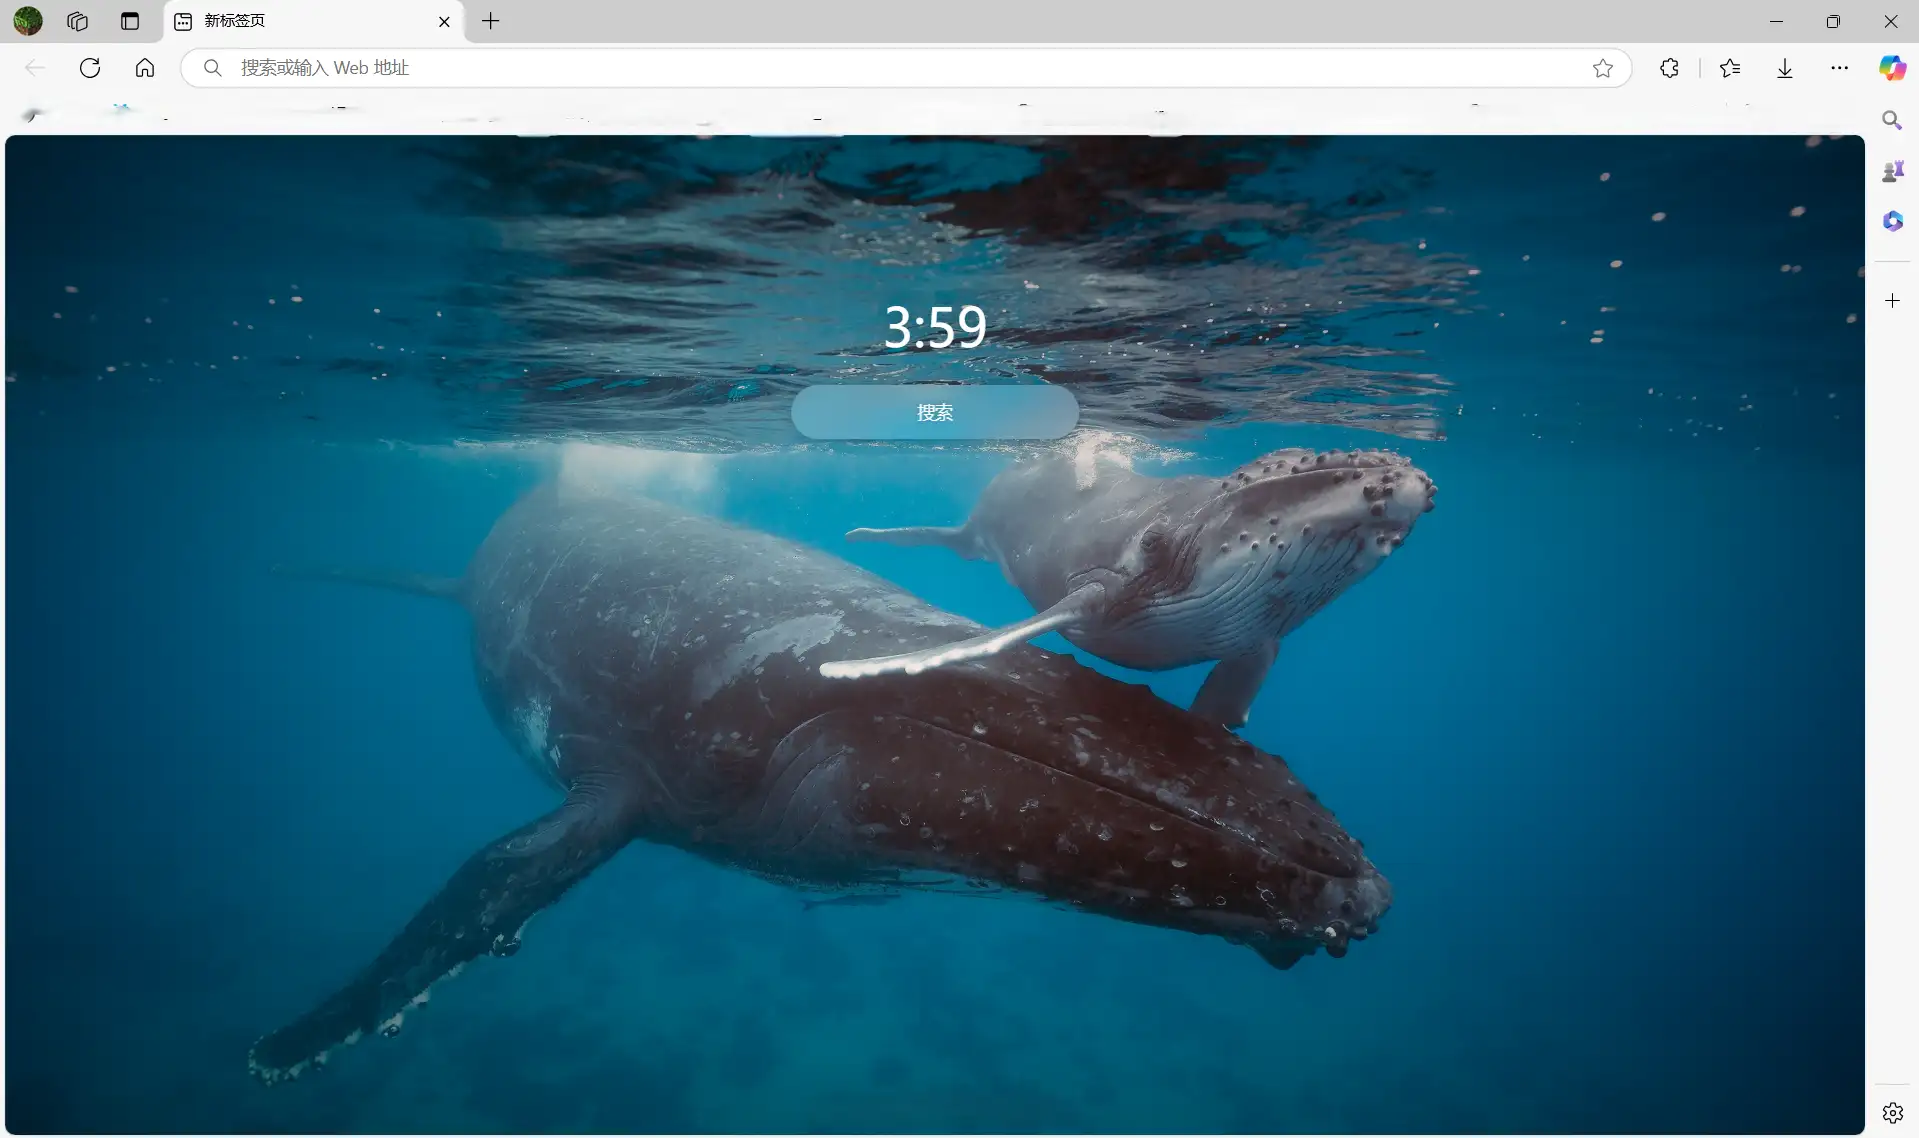
Task: Open the chess pieces Games sidebar app
Action: (x=1892, y=171)
